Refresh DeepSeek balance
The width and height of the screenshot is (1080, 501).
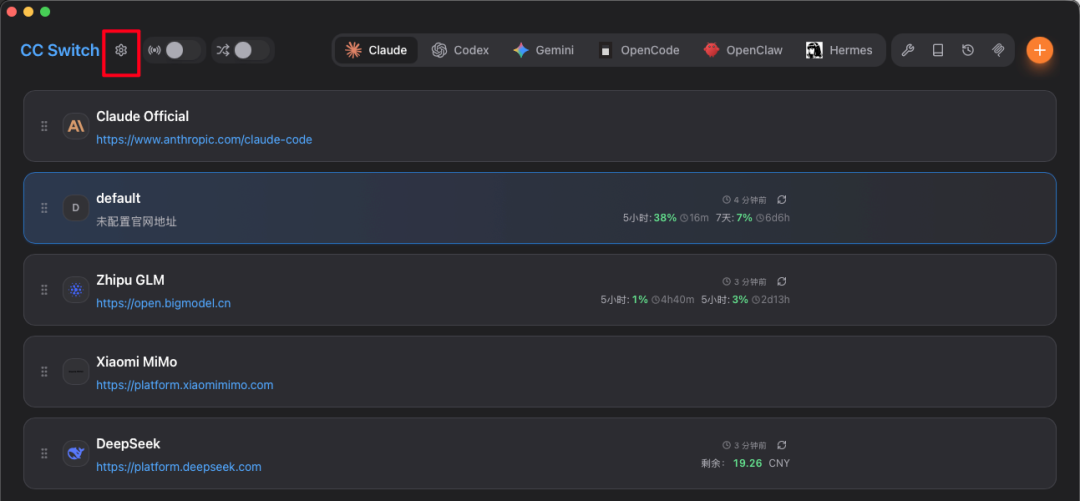coord(782,445)
